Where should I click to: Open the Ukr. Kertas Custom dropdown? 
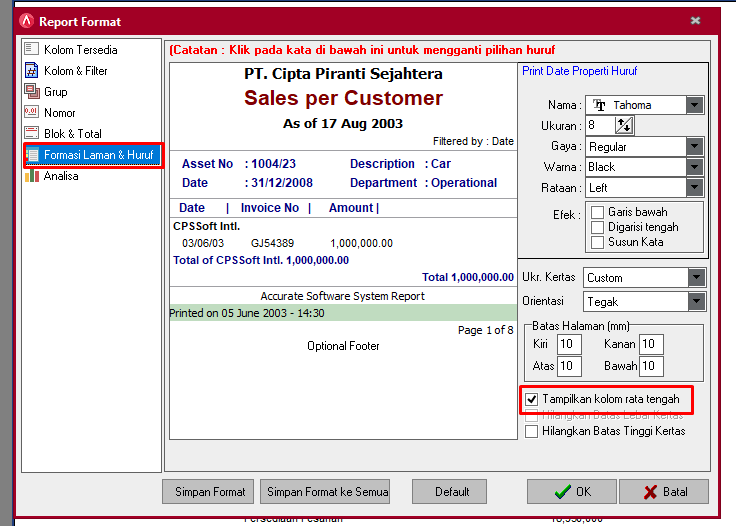[x=697, y=278]
